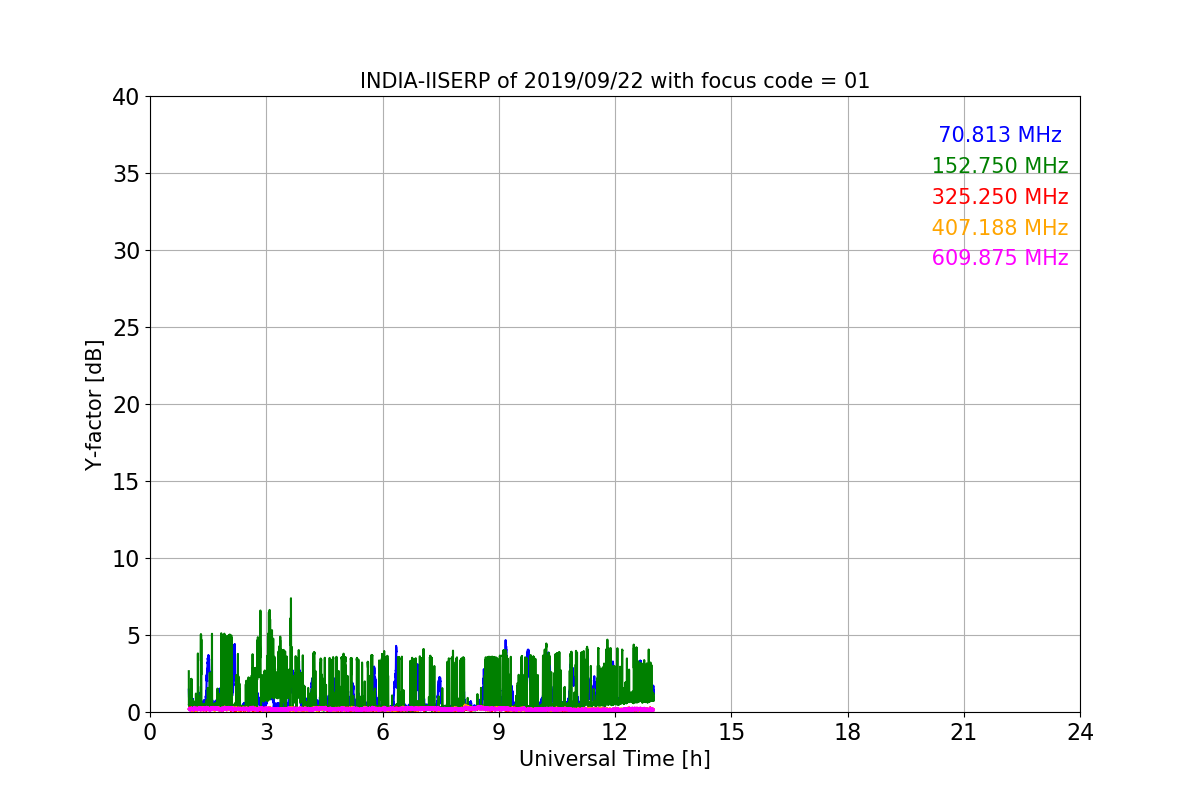Select the y-axis tick label 10
The image size is (1200, 800).
click(126, 559)
